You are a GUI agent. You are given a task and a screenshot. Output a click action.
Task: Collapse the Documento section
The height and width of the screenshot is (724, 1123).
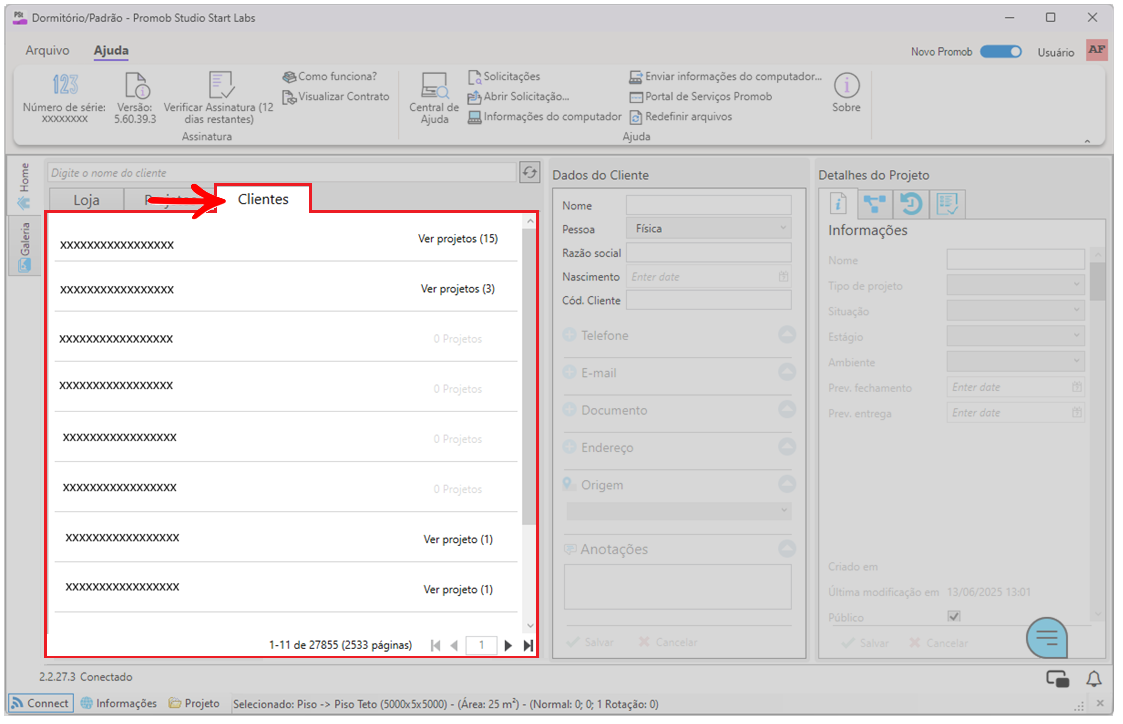pyautogui.click(x=786, y=409)
